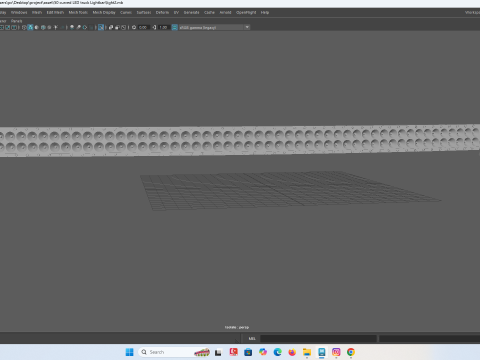480x360 pixels.
Task: Enable the Wireframe display icon
Action: pyautogui.click(x=24, y=27)
